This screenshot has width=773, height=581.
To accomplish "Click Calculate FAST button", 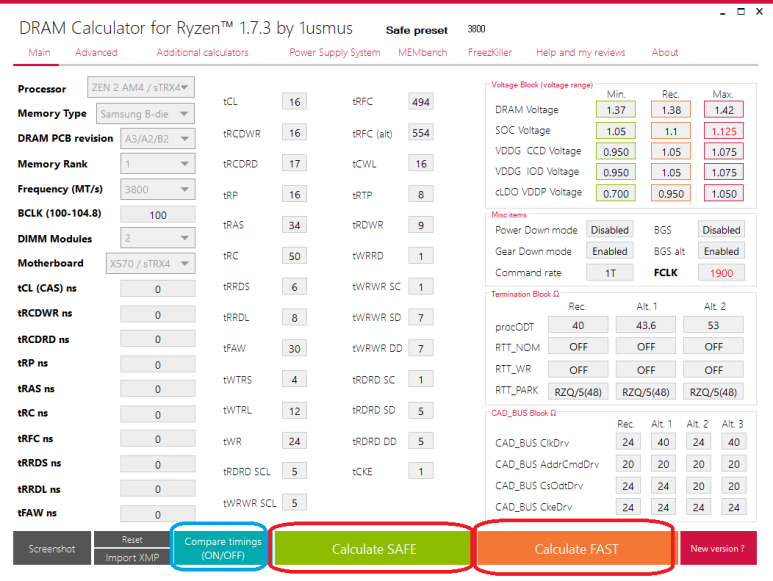I will (x=576, y=548).
